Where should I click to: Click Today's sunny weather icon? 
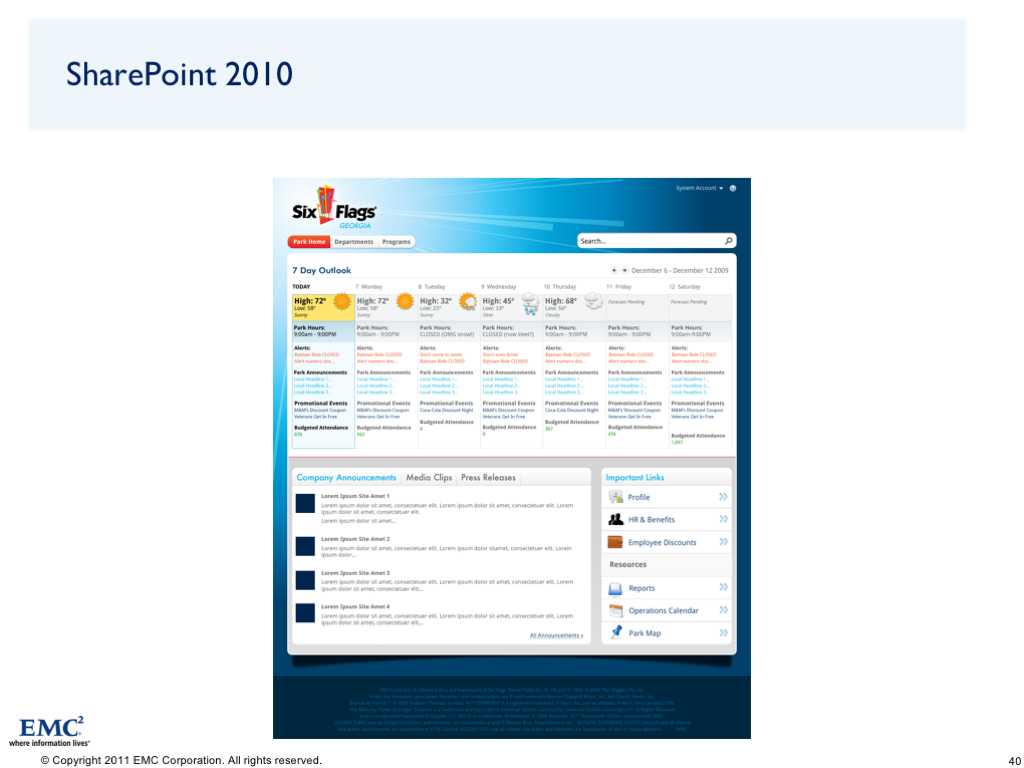(342, 302)
